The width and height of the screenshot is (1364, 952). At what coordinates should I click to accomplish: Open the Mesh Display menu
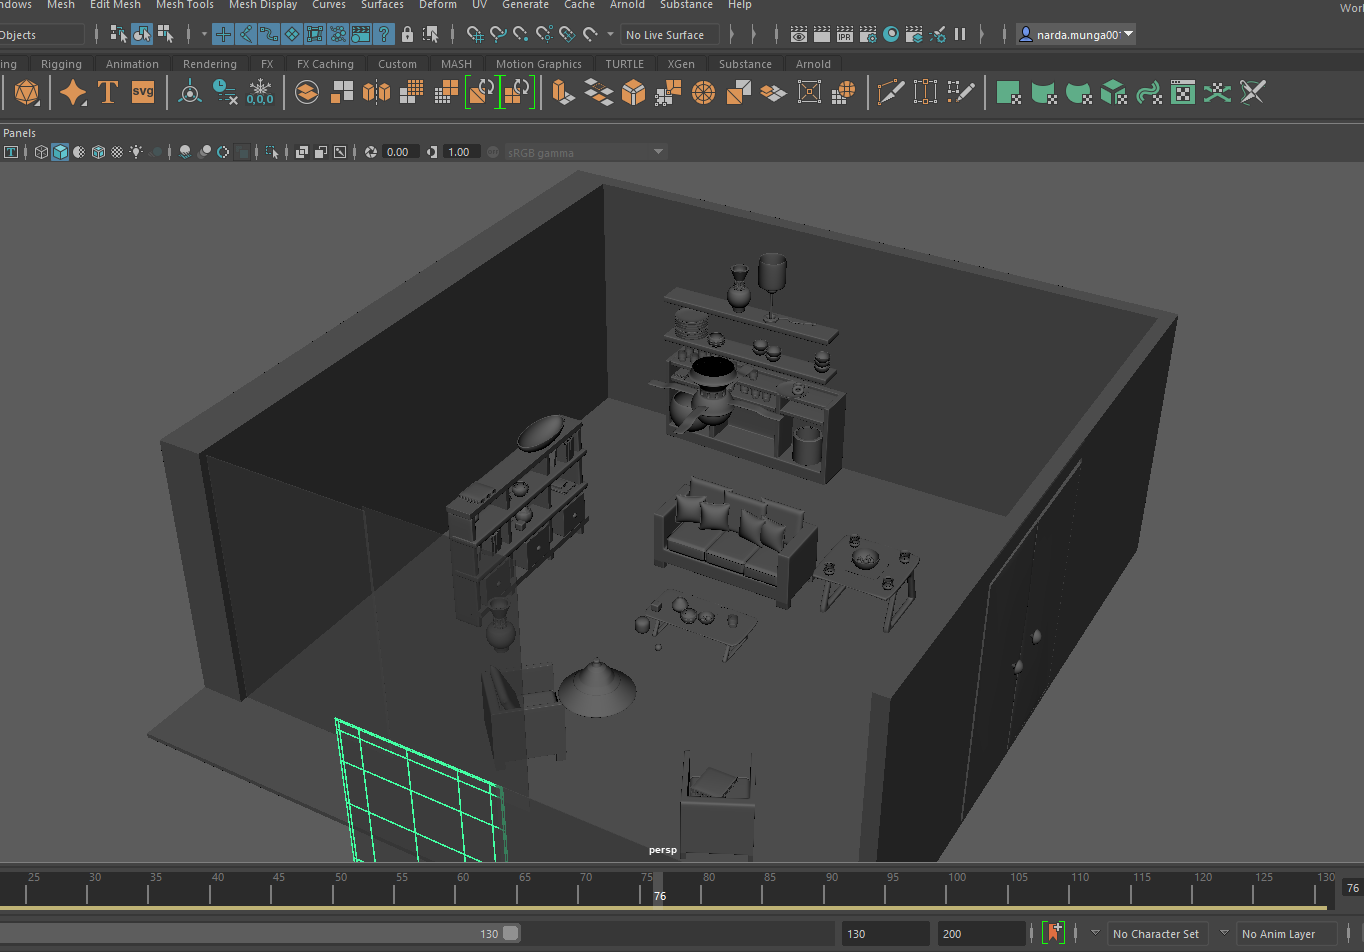point(263,5)
